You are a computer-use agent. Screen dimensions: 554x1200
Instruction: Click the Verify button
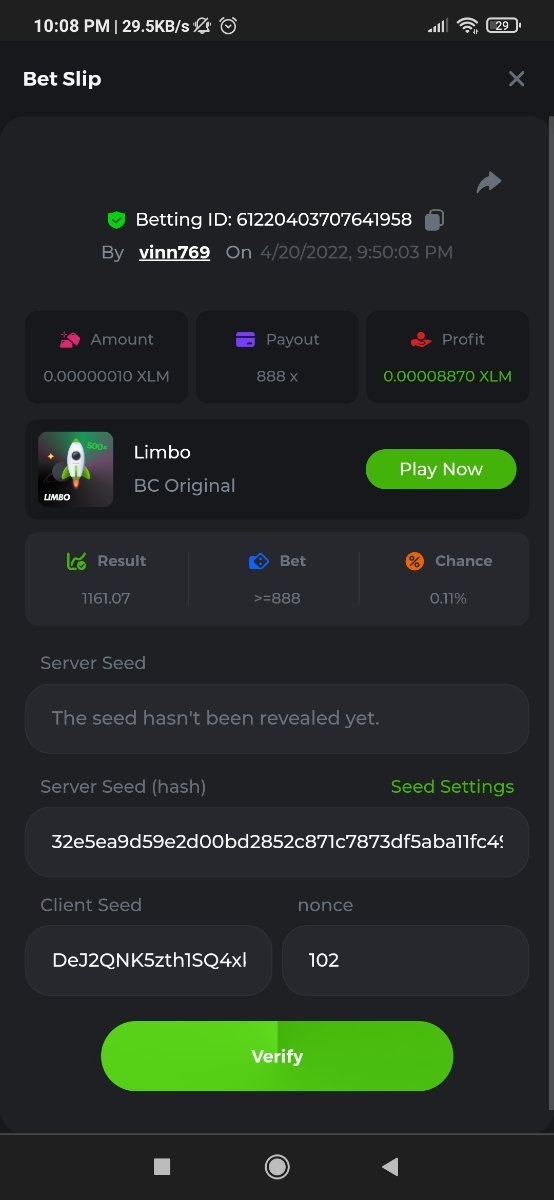pyautogui.click(x=277, y=1056)
